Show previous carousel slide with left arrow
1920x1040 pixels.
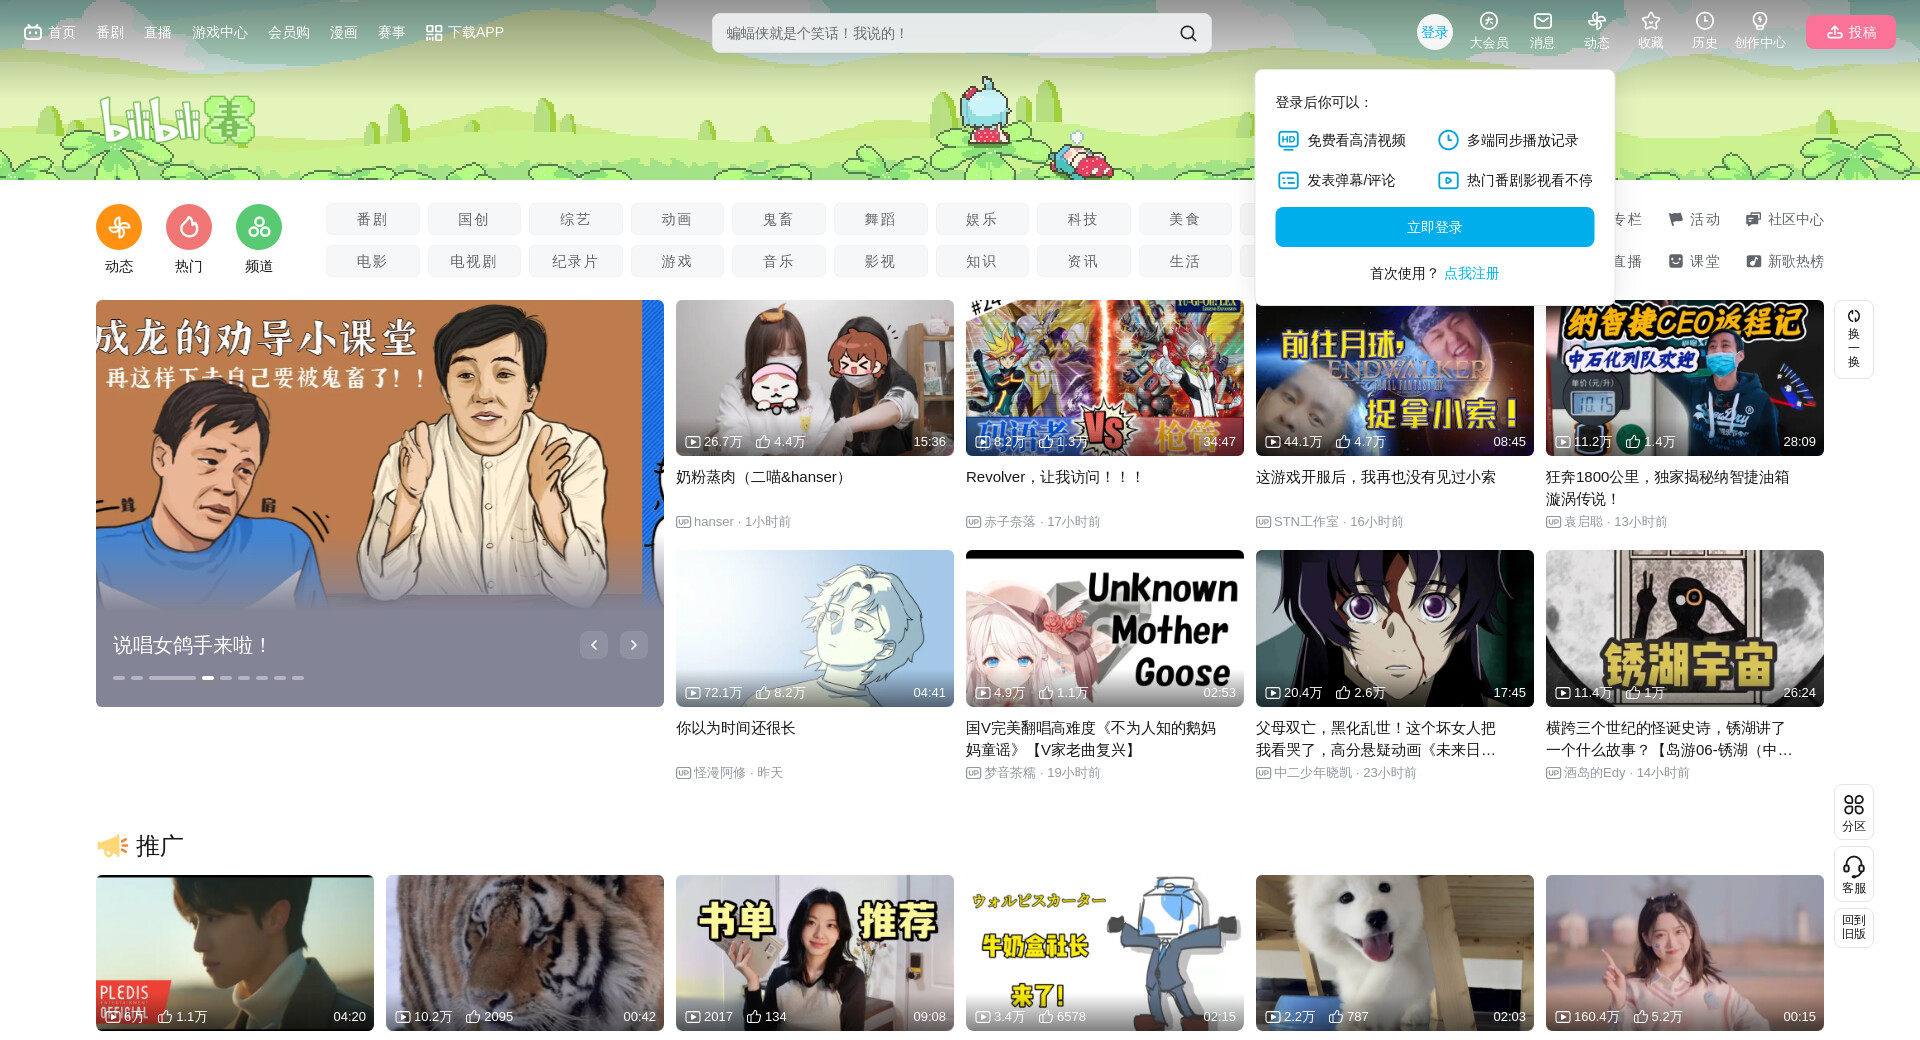tap(594, 645)
